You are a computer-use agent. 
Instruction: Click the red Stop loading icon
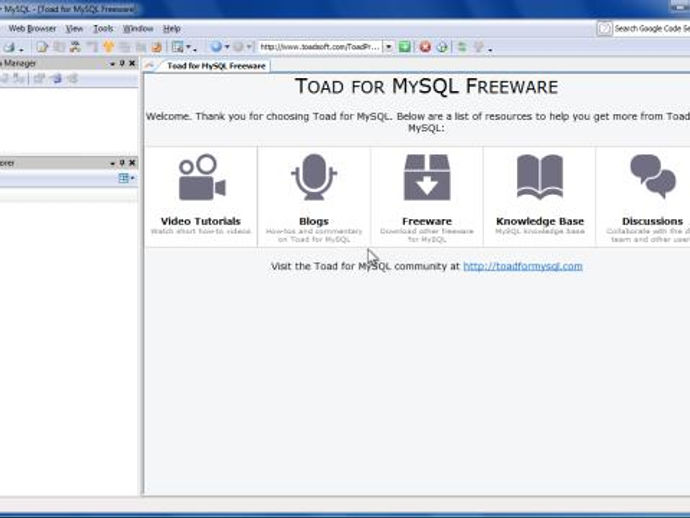pos(425,47)
